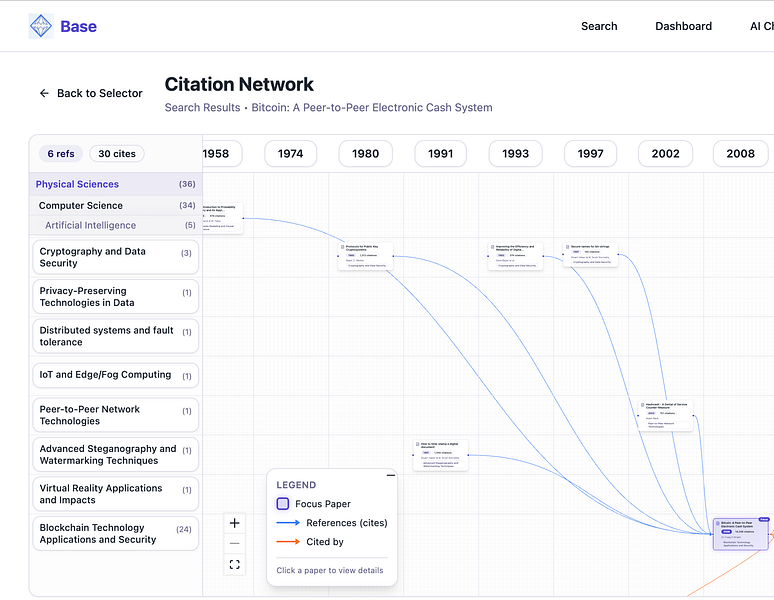Open the Search nav item
The image size is (774, 600).
click(599, 26)
